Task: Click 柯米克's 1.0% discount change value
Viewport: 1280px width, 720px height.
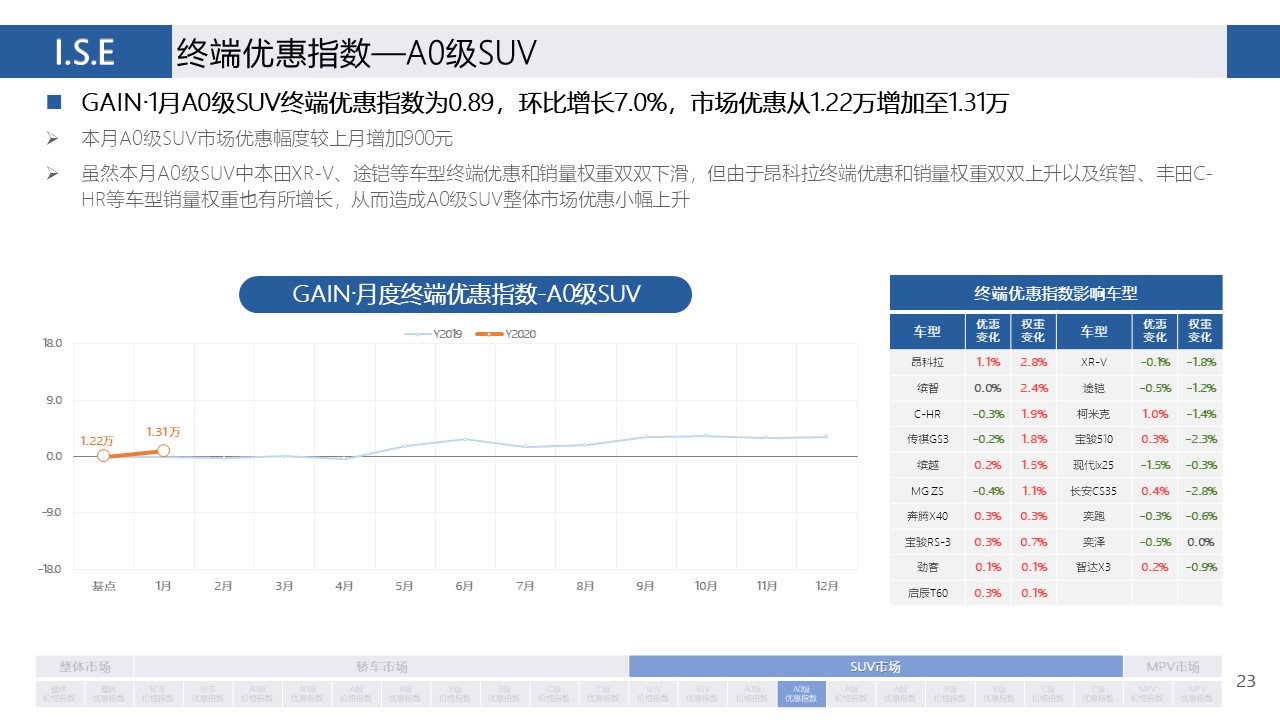Action: point(1155,414)
